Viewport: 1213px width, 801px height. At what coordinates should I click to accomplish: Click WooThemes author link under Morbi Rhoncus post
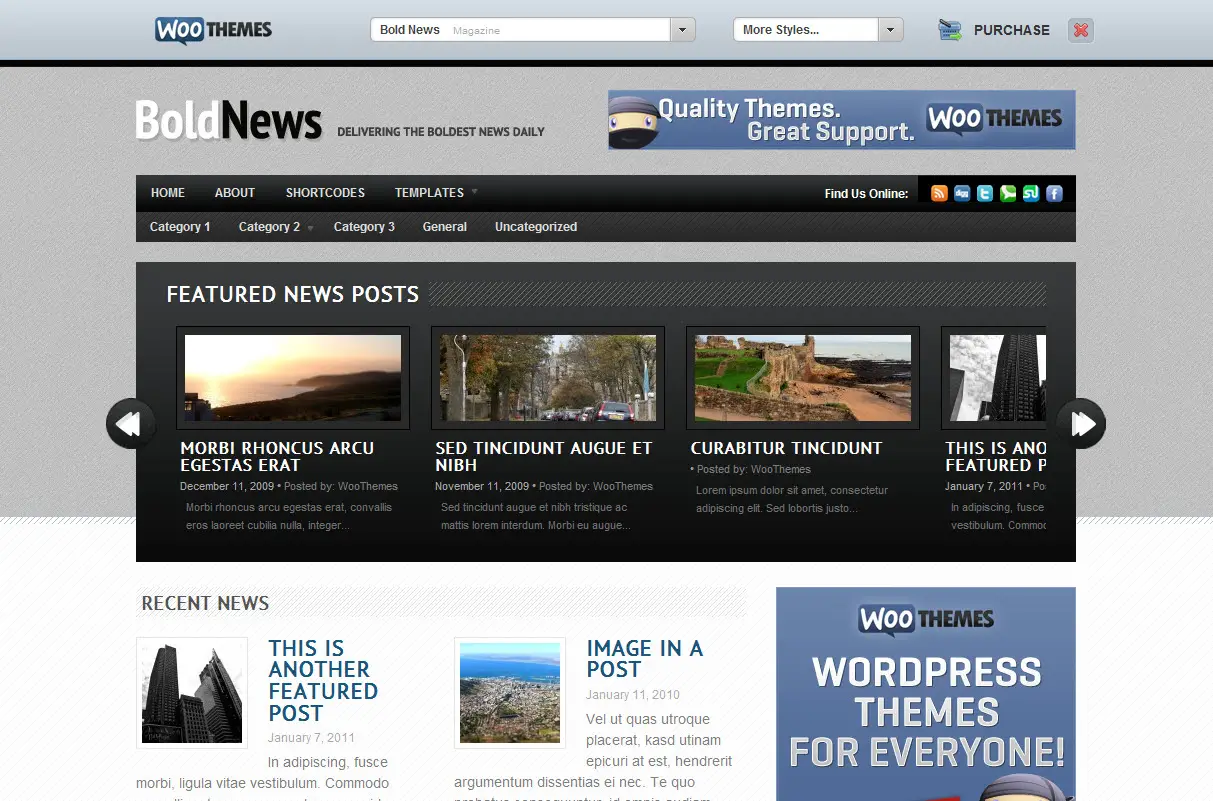click(368, 487)
